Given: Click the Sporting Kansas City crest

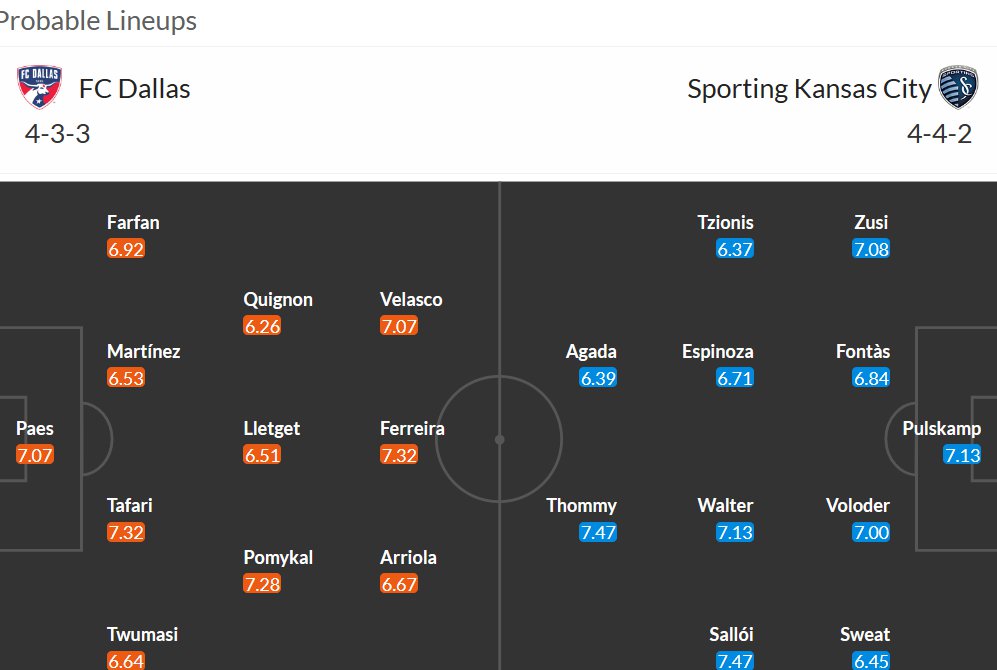Looking at the screenshot, I should (x=958, y=87).
